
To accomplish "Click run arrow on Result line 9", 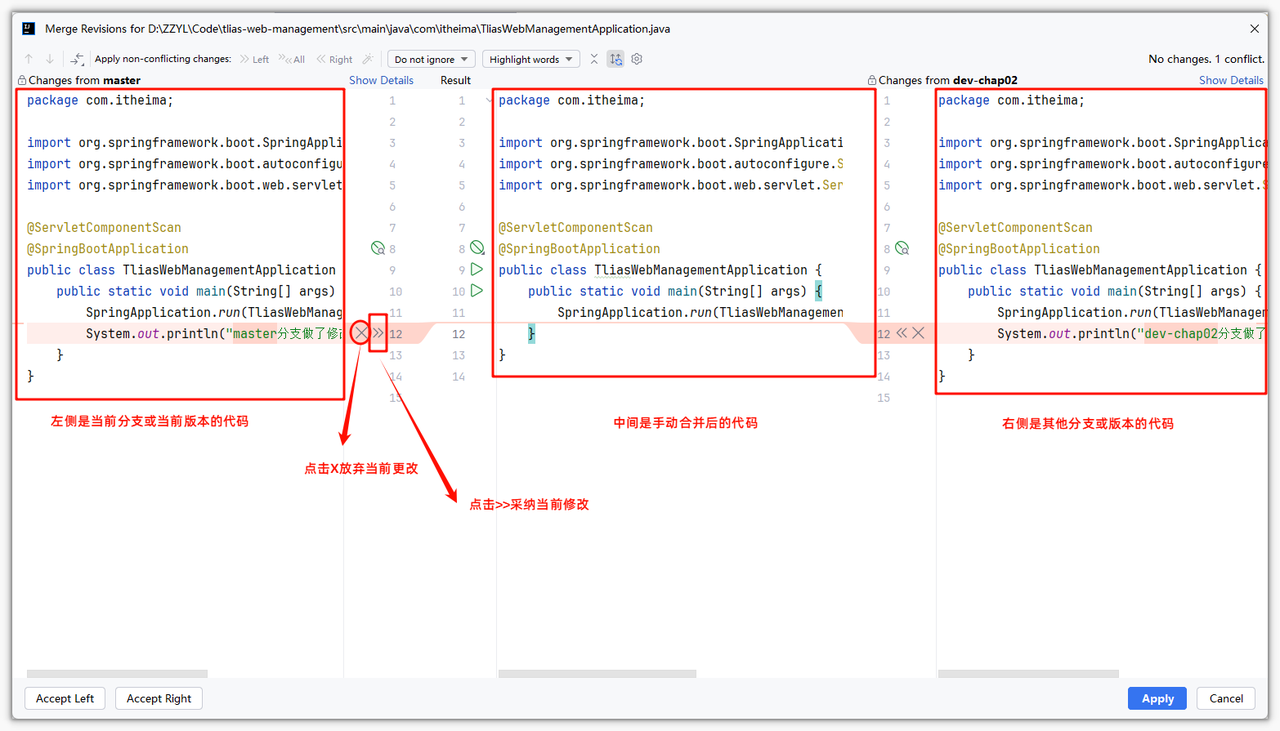I will pos(477,270).
